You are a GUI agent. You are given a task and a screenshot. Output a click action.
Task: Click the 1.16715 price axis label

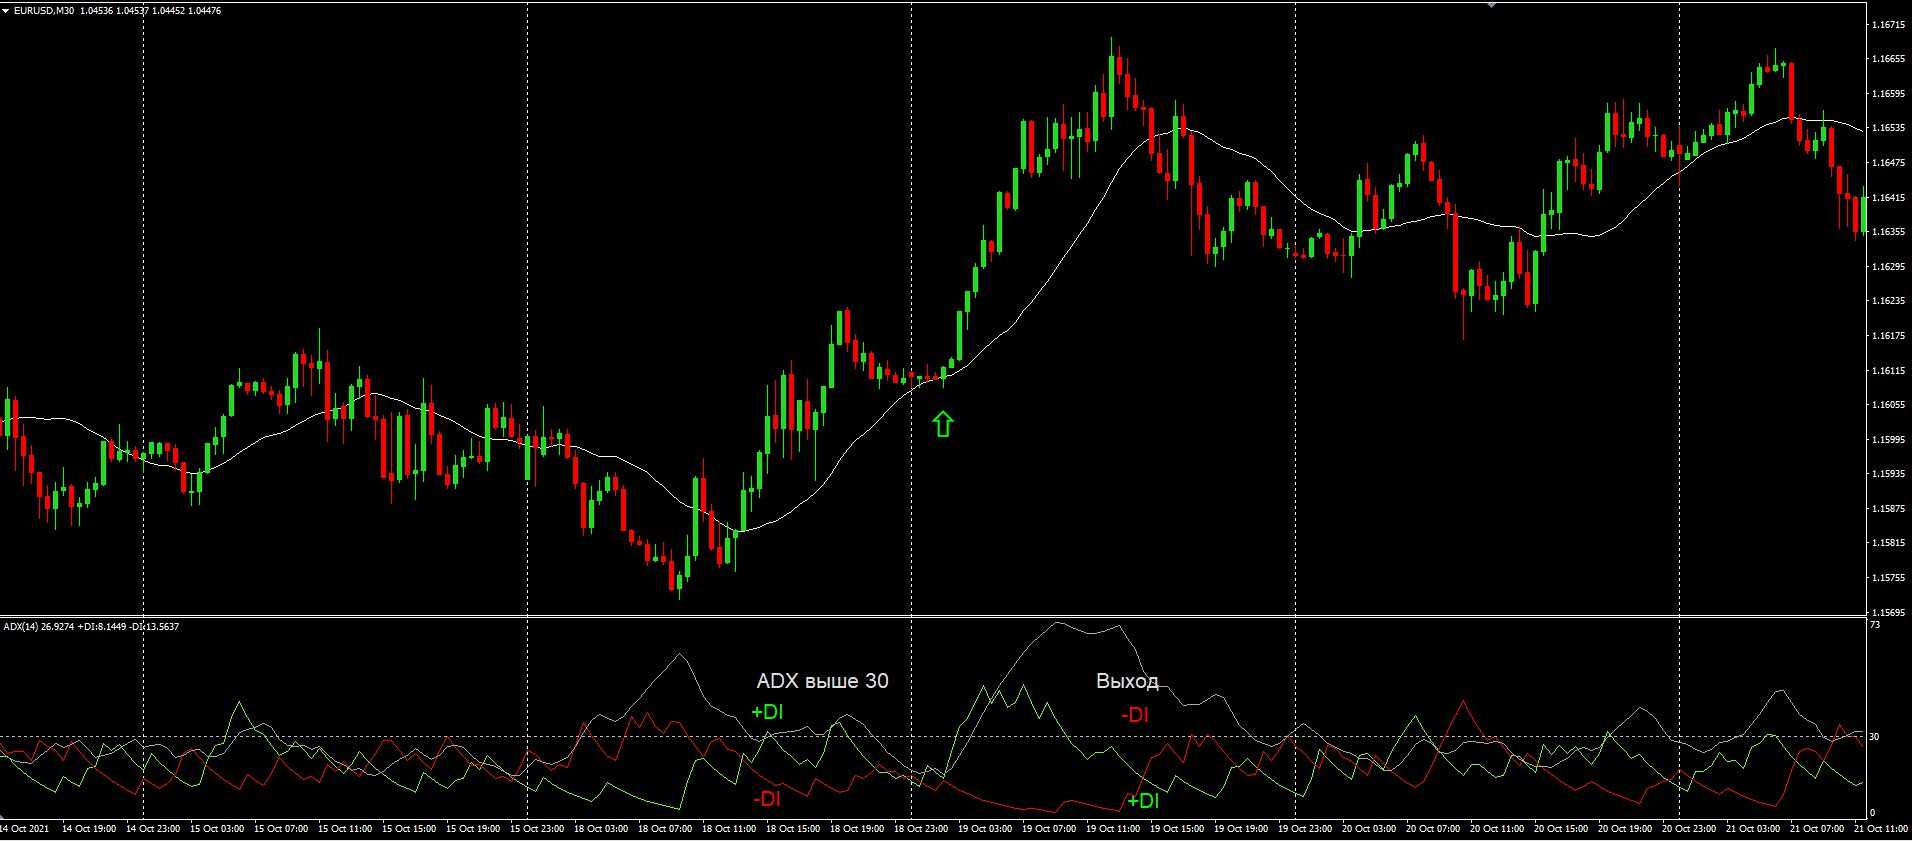pyautogui.click(x=1887, y=24)
